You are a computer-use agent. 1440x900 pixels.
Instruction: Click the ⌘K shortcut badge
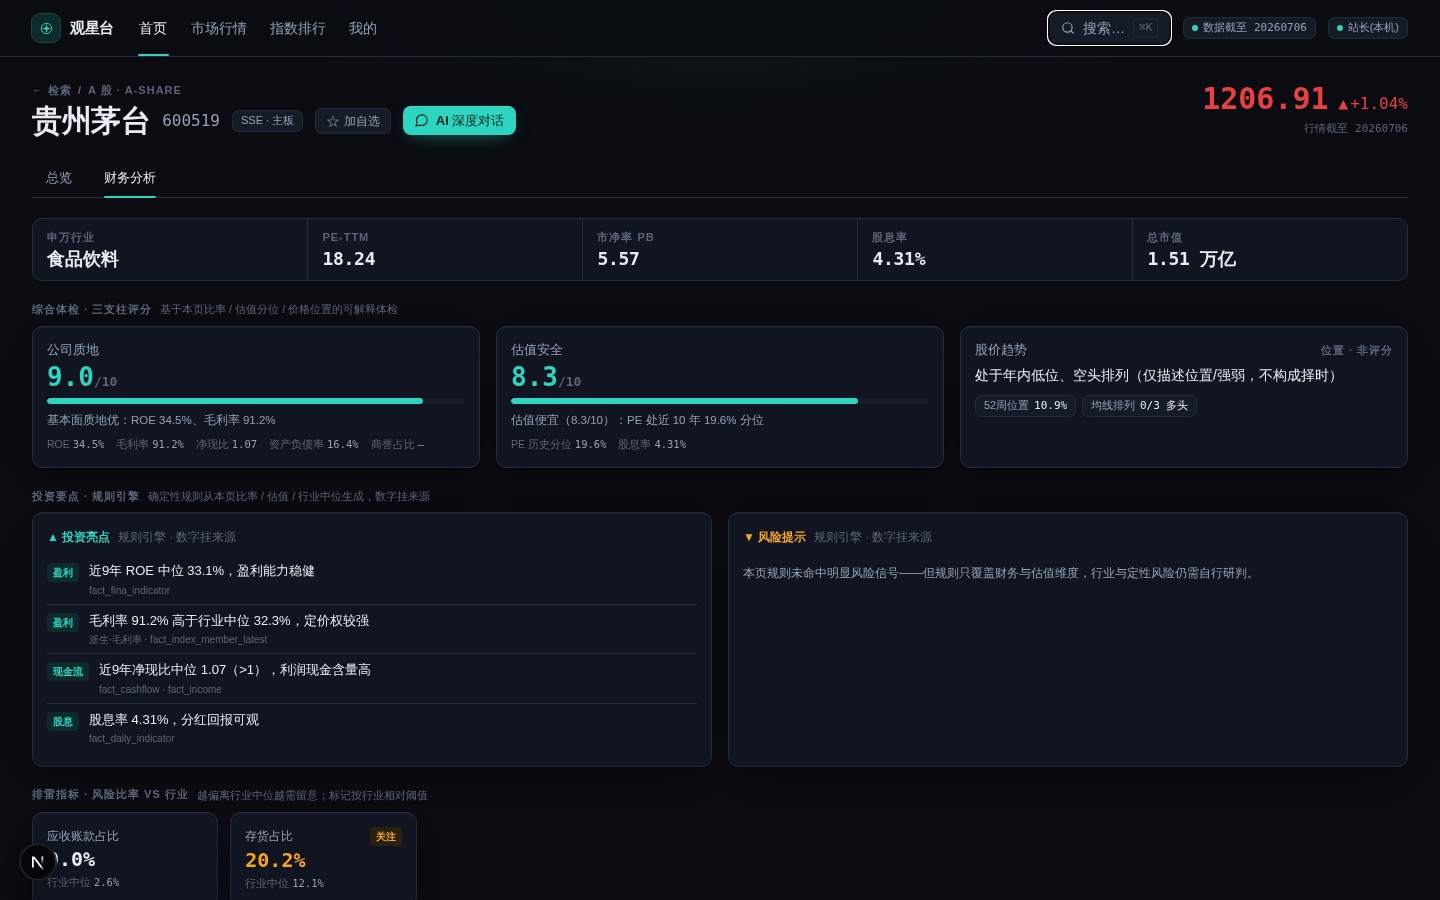tap(1146, 28)
